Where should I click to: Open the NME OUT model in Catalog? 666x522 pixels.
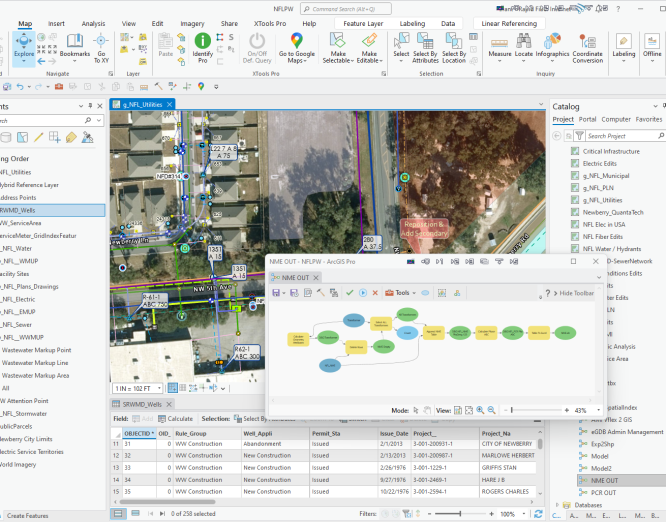(x=604, y=480)
